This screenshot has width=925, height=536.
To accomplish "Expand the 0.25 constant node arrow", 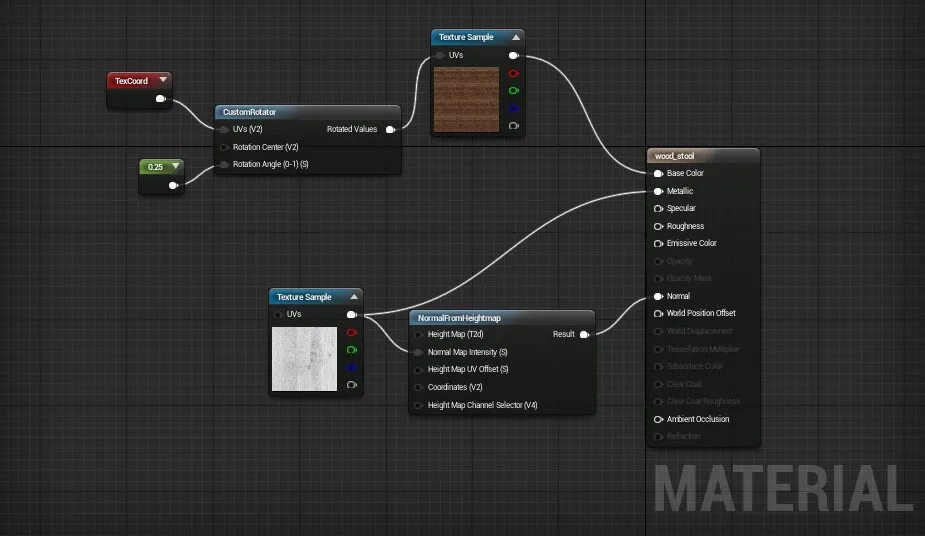I will (x=176, y=166).
